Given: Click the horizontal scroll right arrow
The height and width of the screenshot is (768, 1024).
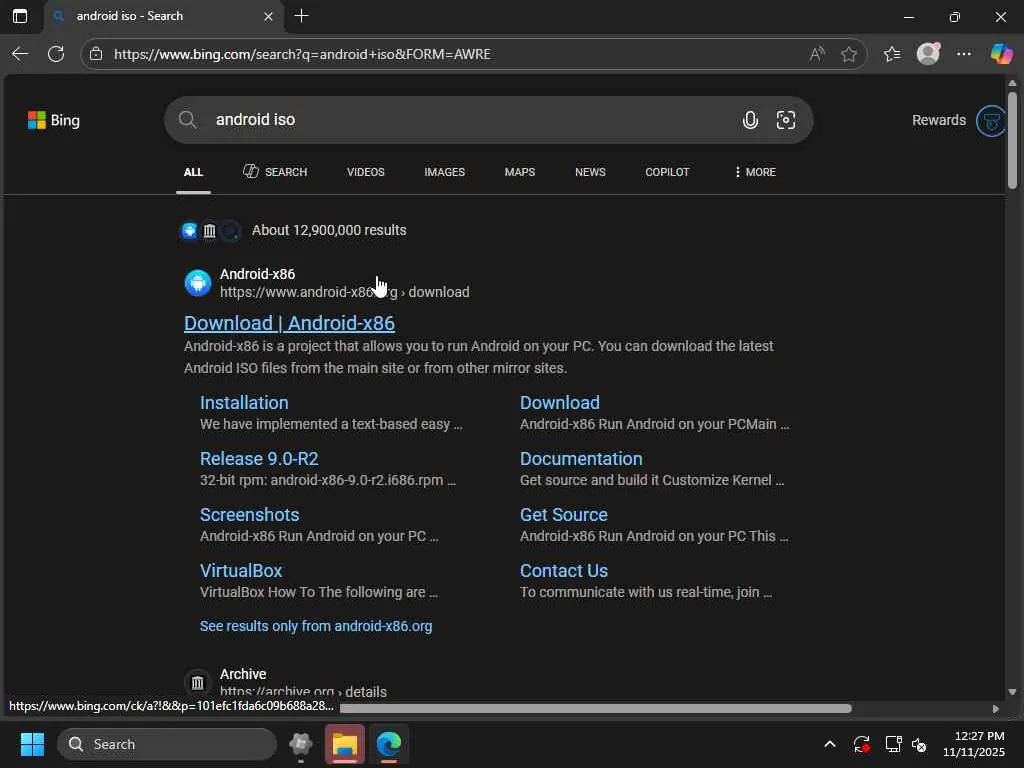Looking at the screenshot, I should 995,709.
